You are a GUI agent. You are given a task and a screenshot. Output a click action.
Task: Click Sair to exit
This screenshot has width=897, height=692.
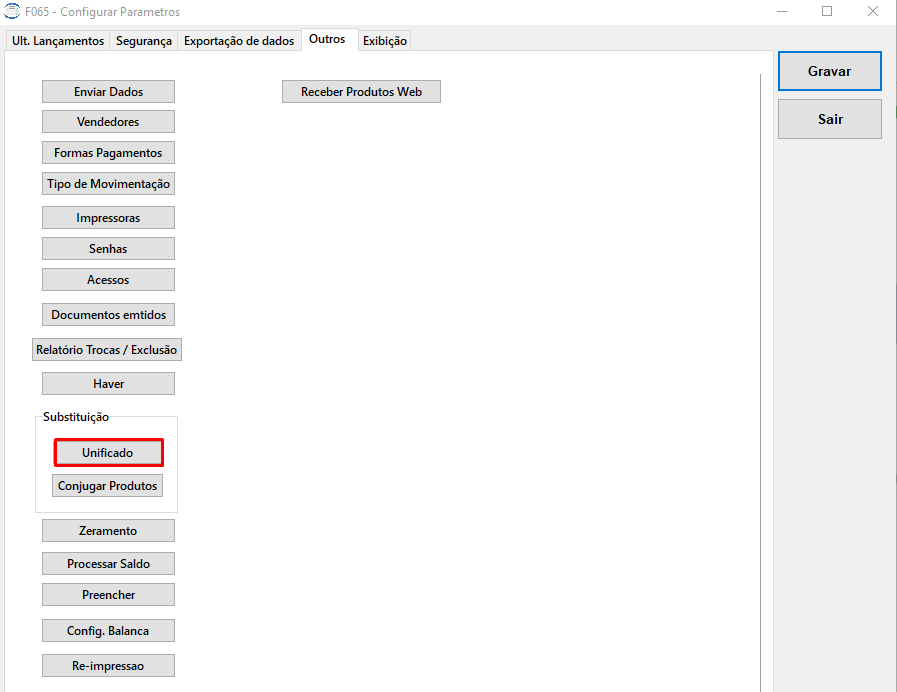click(829, 119)
